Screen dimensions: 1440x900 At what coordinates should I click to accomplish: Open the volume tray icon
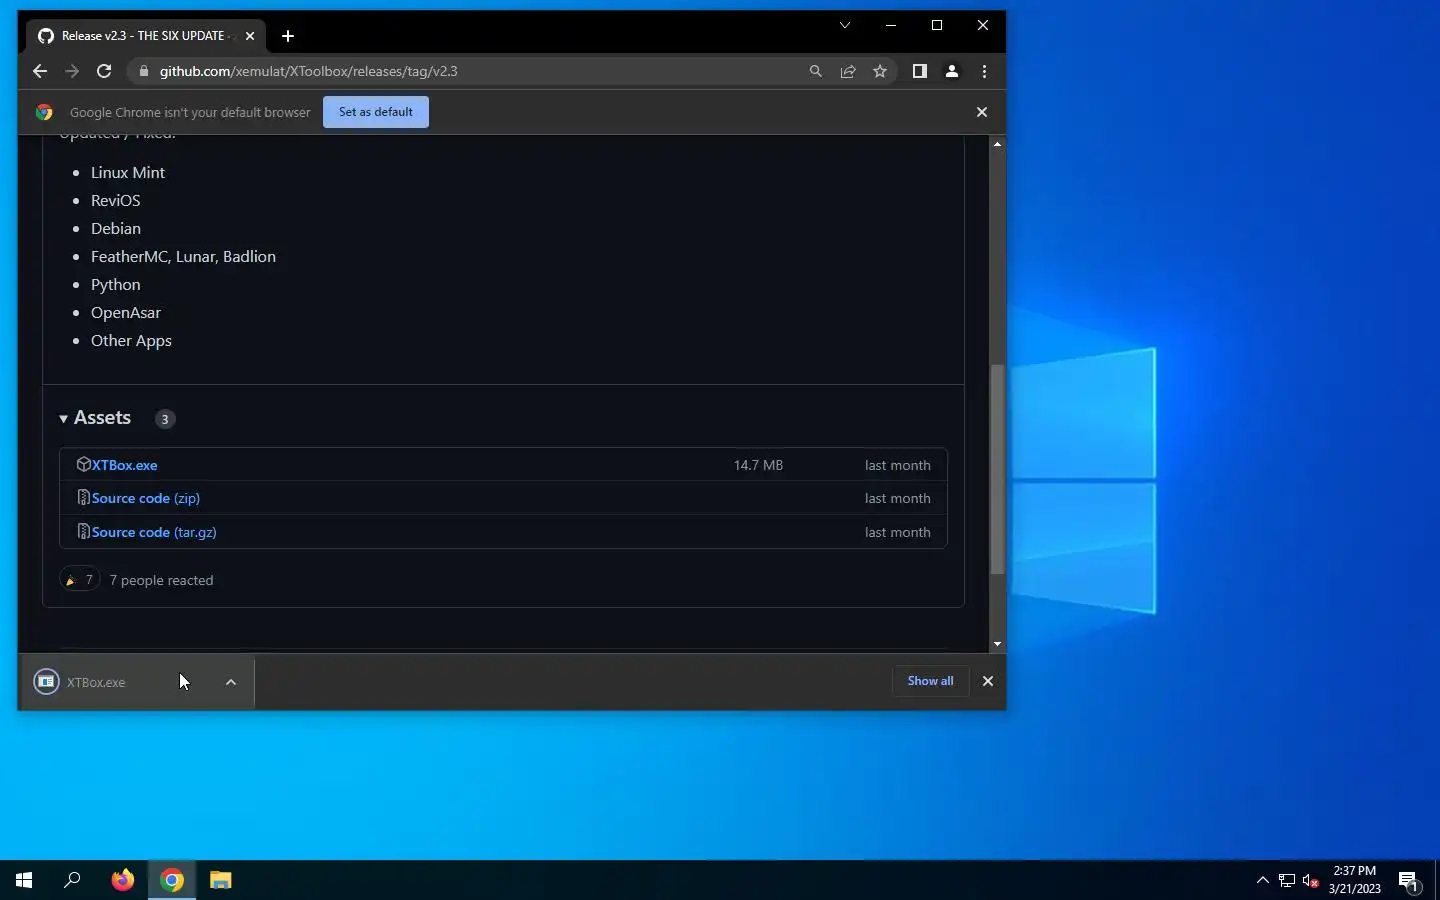click(x=1311, y=881)
